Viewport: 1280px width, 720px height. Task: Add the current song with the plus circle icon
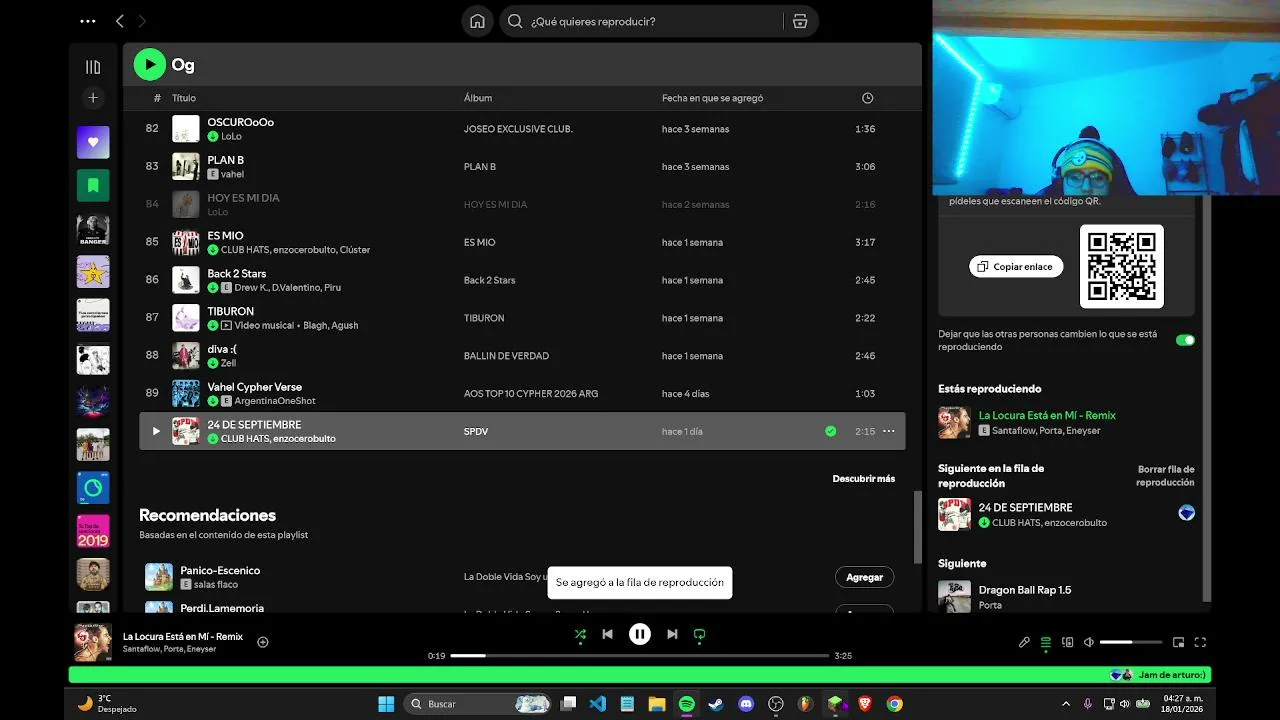(x=263, y=642)
